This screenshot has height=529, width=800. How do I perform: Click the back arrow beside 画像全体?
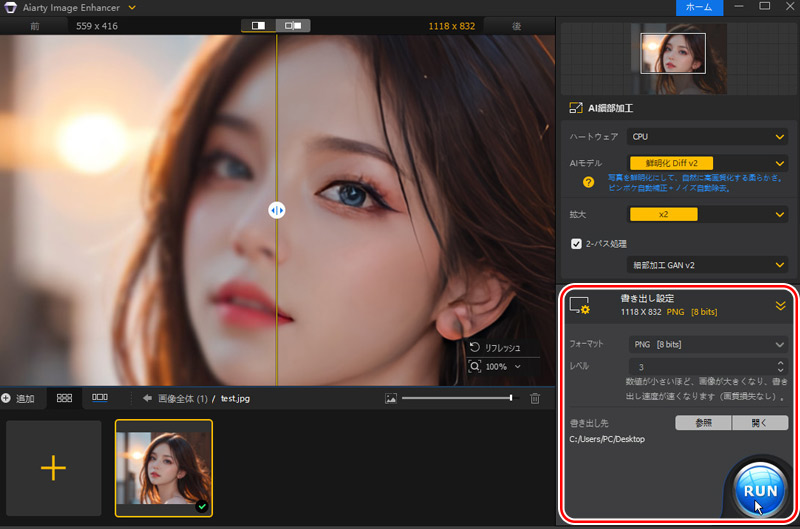pos(146,398)
